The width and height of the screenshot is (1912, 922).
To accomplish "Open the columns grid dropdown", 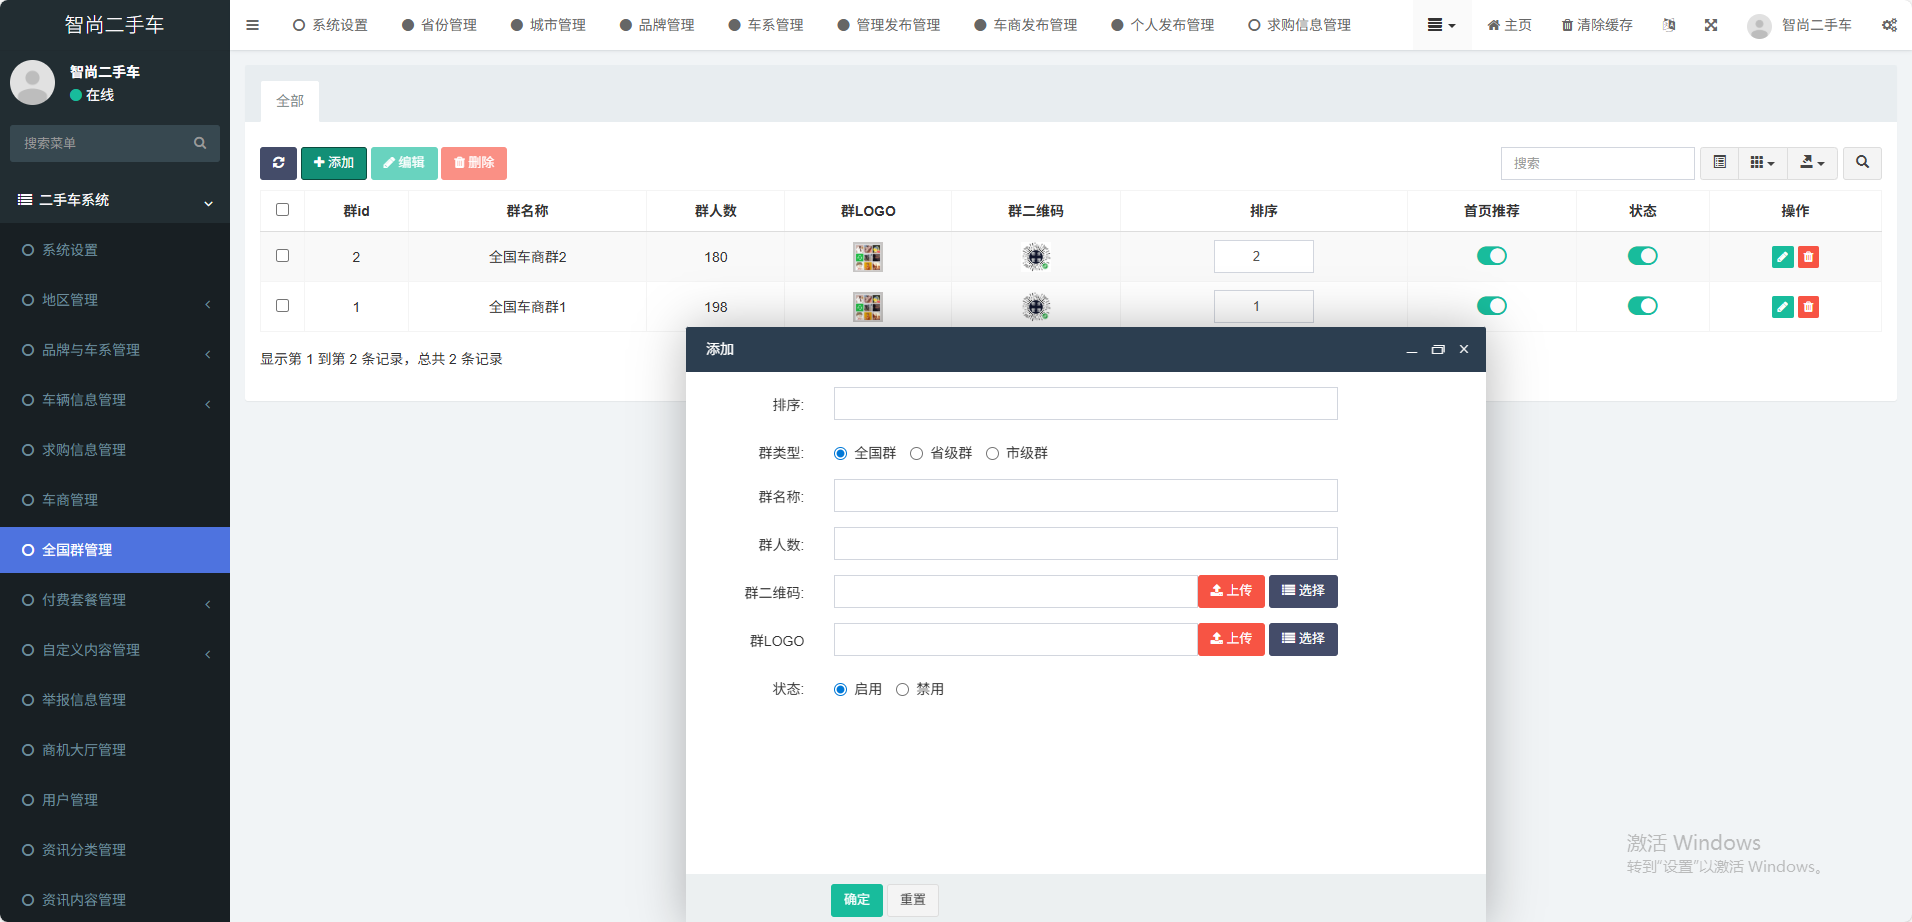I will (1762, 163).
